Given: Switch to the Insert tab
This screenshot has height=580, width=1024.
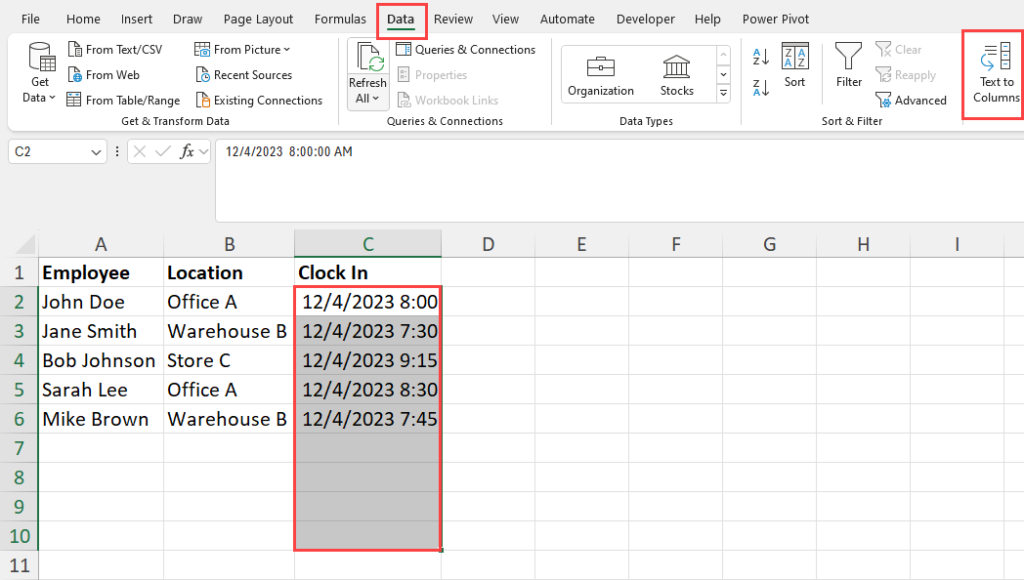Looking at the screenshot, I should tap(136, 19).
